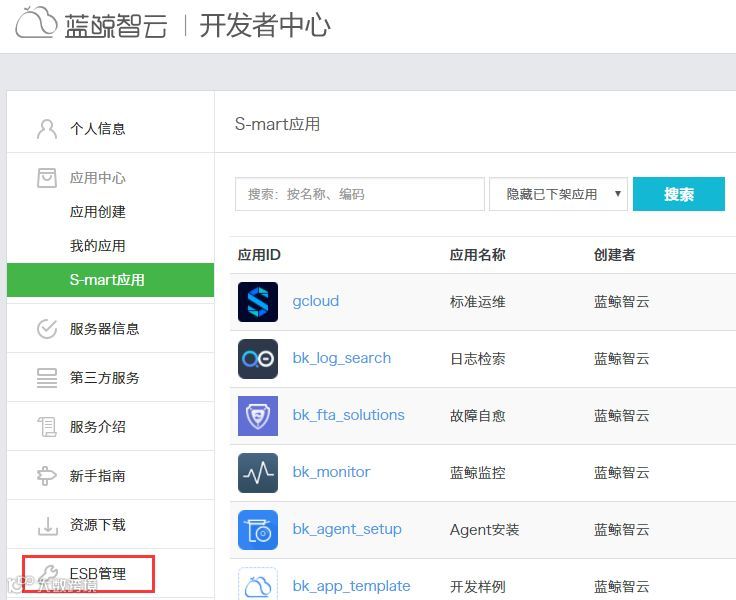Viewport: 736px width, 600px height.
Task: Open the 个人信息 person icon
Action: [x=46, y=129]
